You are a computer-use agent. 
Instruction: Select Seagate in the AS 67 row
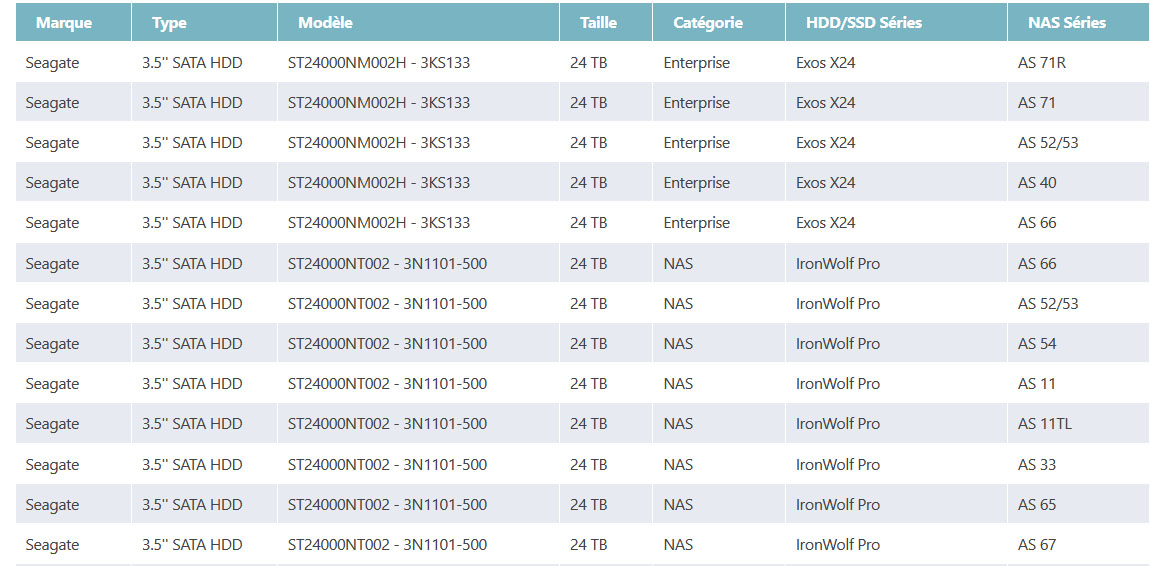pyautogui.click(x=52, y=545)
